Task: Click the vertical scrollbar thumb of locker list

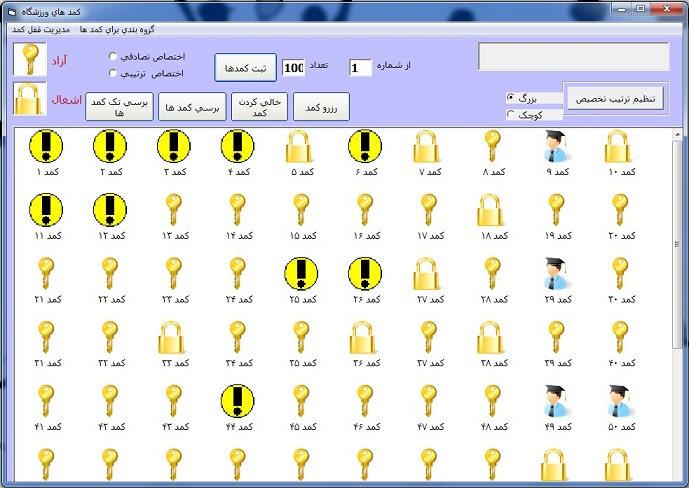Action: (678, 244)
